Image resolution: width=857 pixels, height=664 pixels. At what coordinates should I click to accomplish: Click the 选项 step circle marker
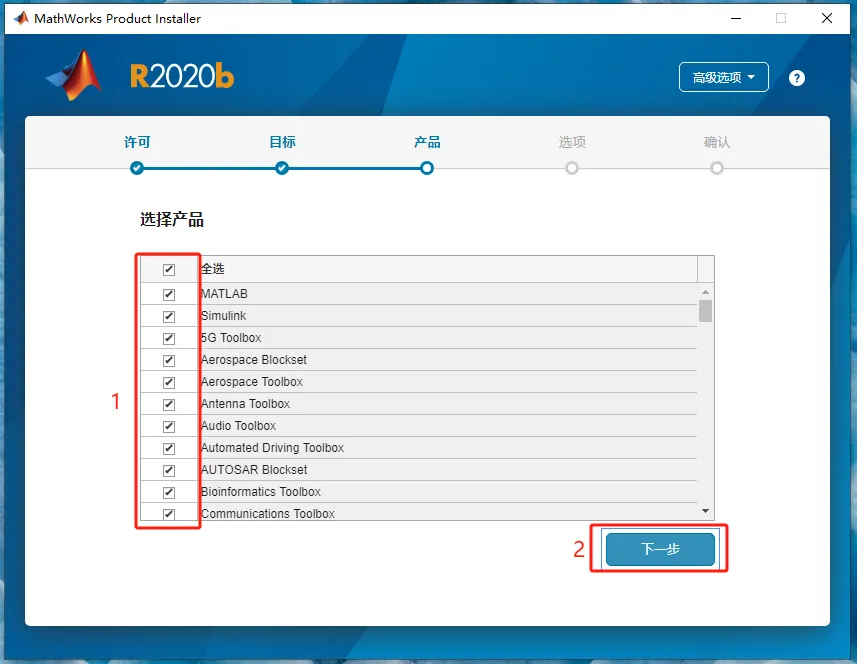tap(572, 168)
